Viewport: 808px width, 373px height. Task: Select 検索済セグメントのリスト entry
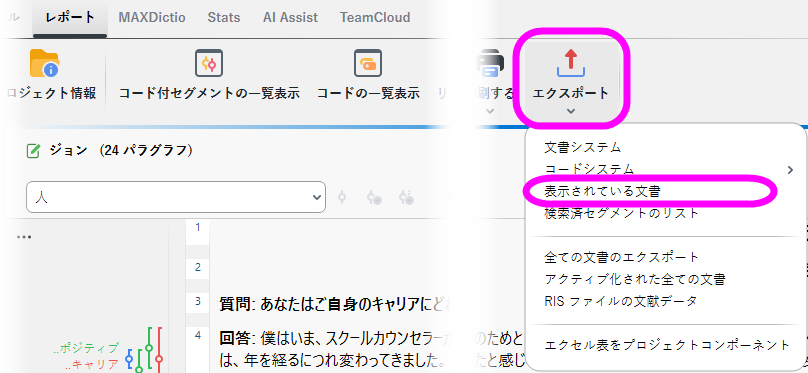pyautogui.click(x=621, y=213)
